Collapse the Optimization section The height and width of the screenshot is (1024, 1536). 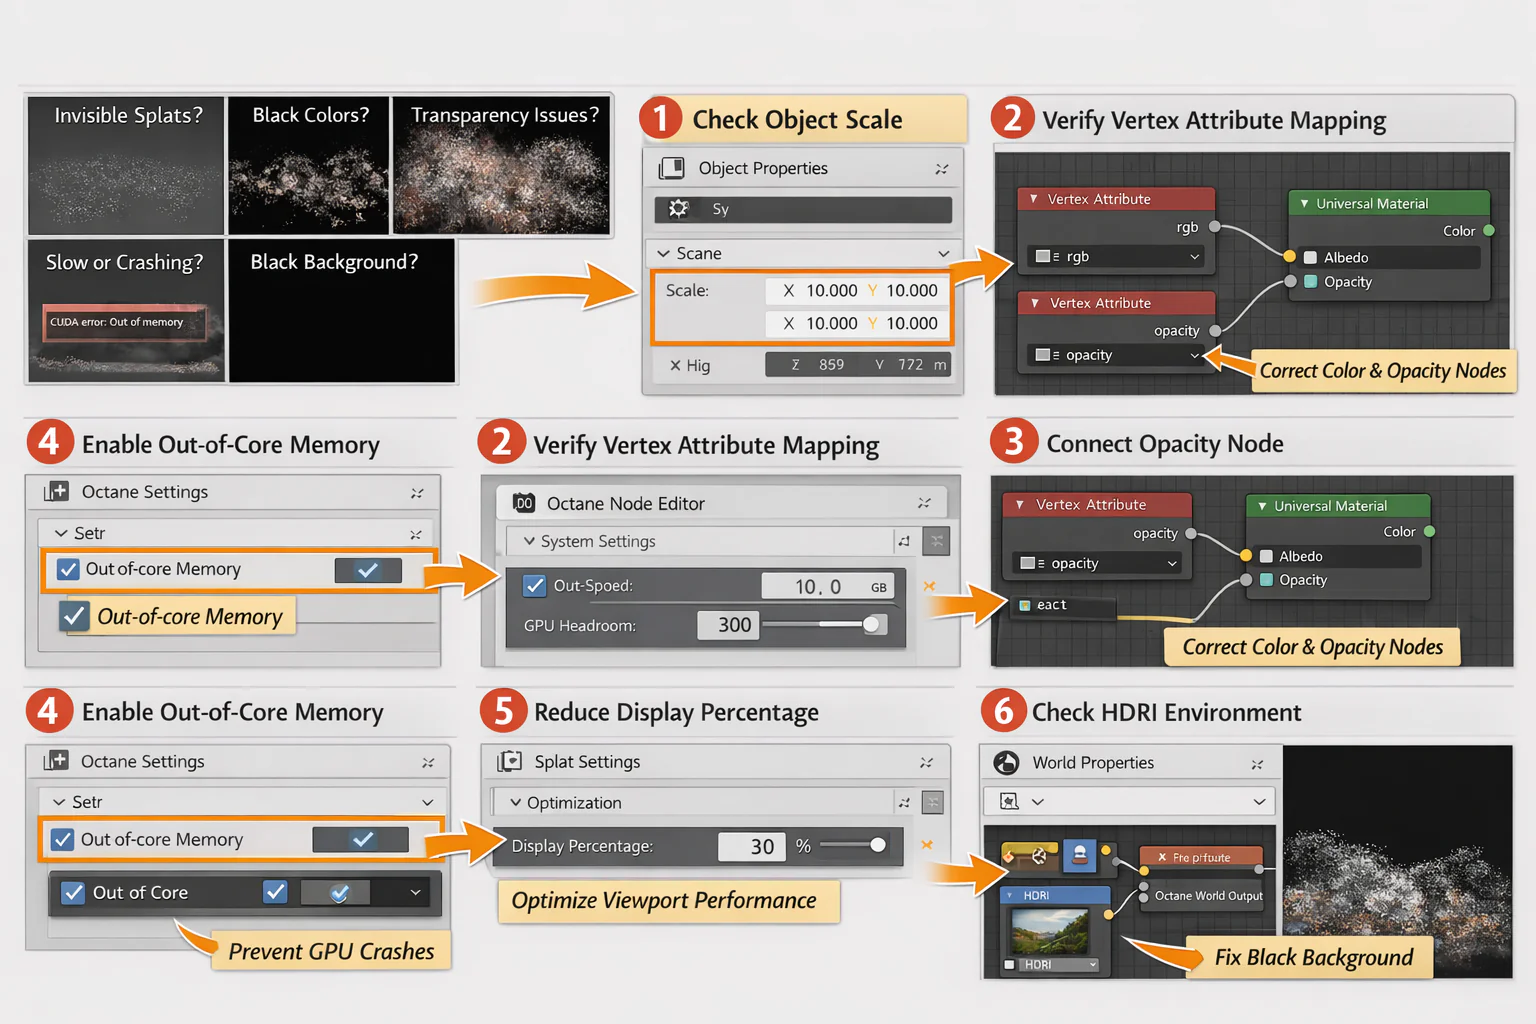515,802
